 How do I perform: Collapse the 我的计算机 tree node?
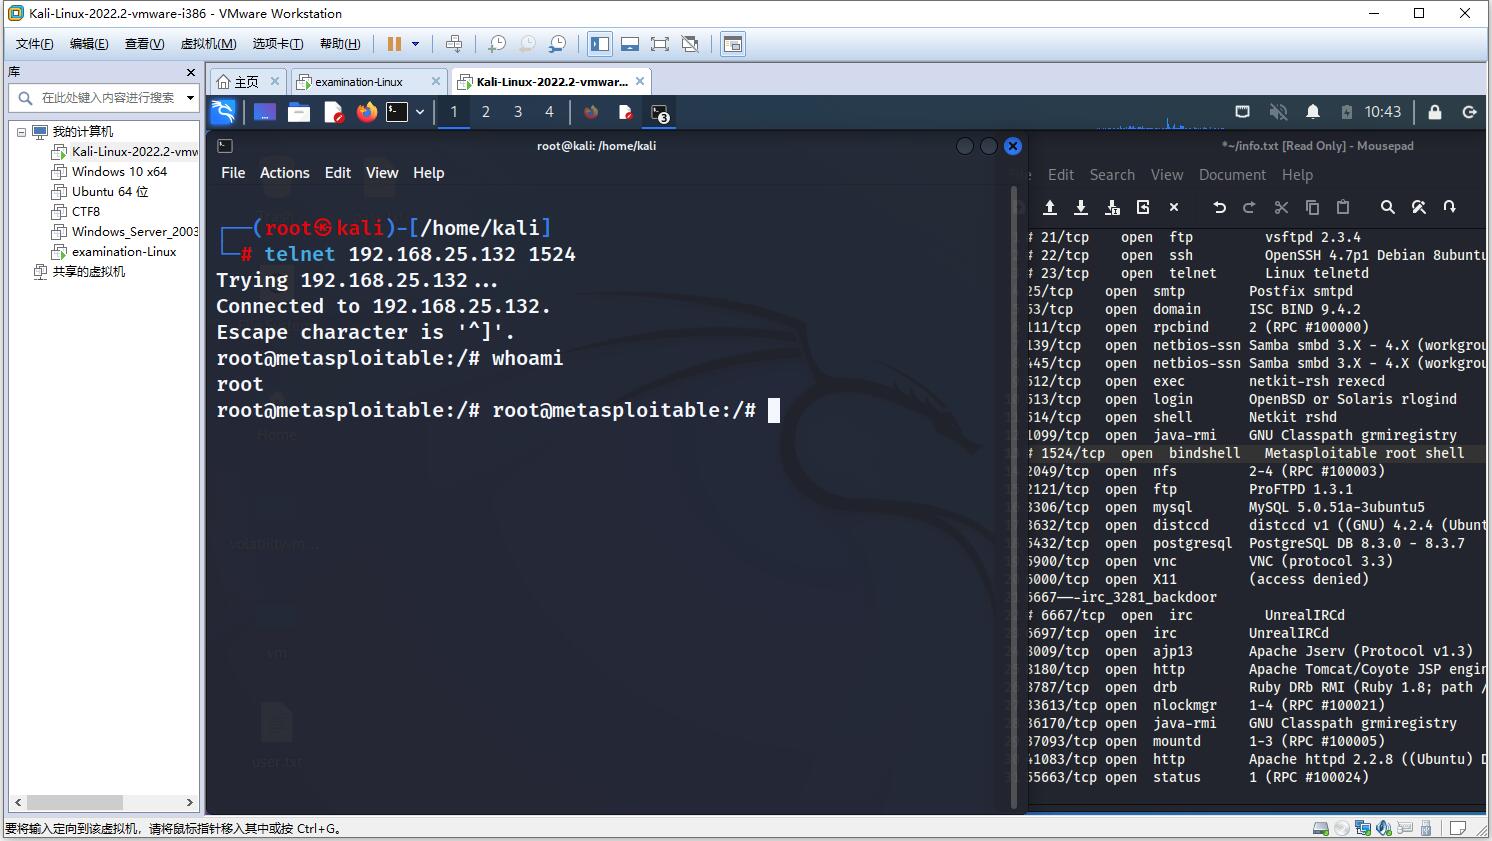click(21, 132)
